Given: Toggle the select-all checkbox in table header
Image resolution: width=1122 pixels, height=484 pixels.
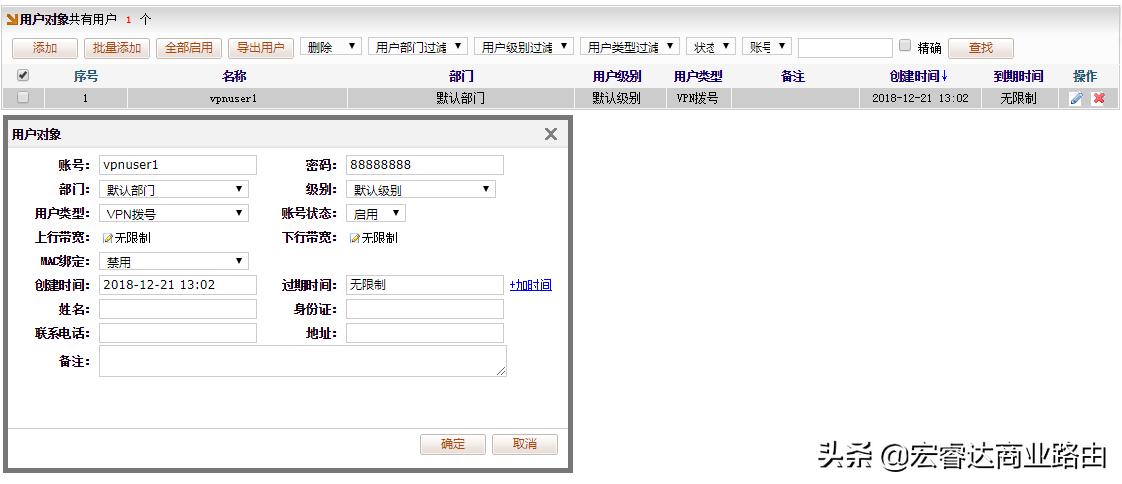Looking at the screenshot, I should point(23,75).
